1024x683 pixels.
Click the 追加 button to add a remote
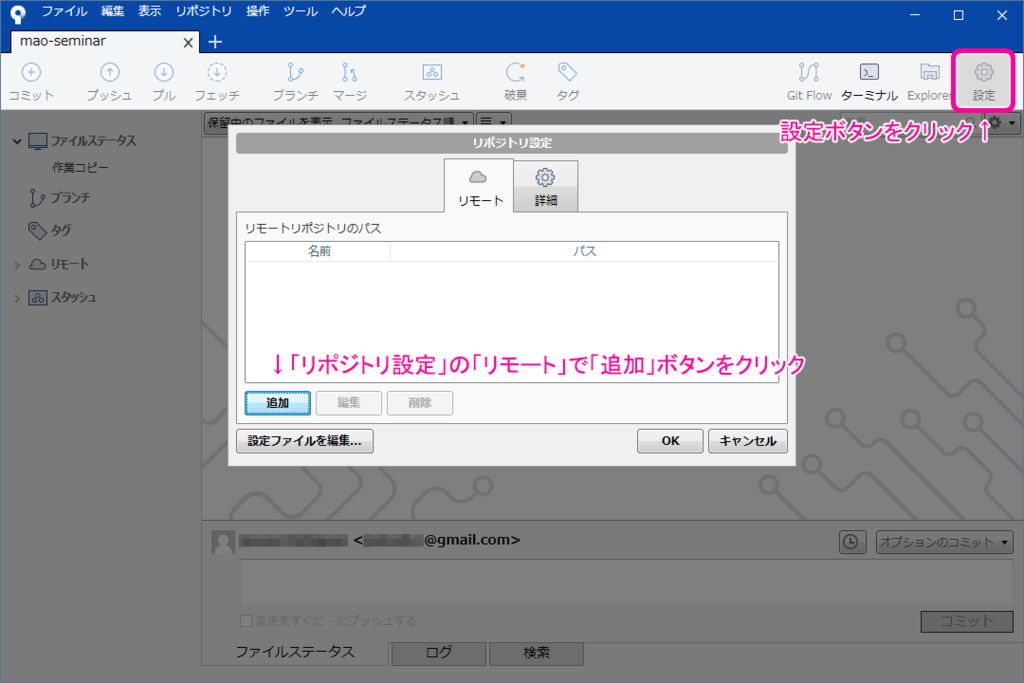[x=277, y=402]
